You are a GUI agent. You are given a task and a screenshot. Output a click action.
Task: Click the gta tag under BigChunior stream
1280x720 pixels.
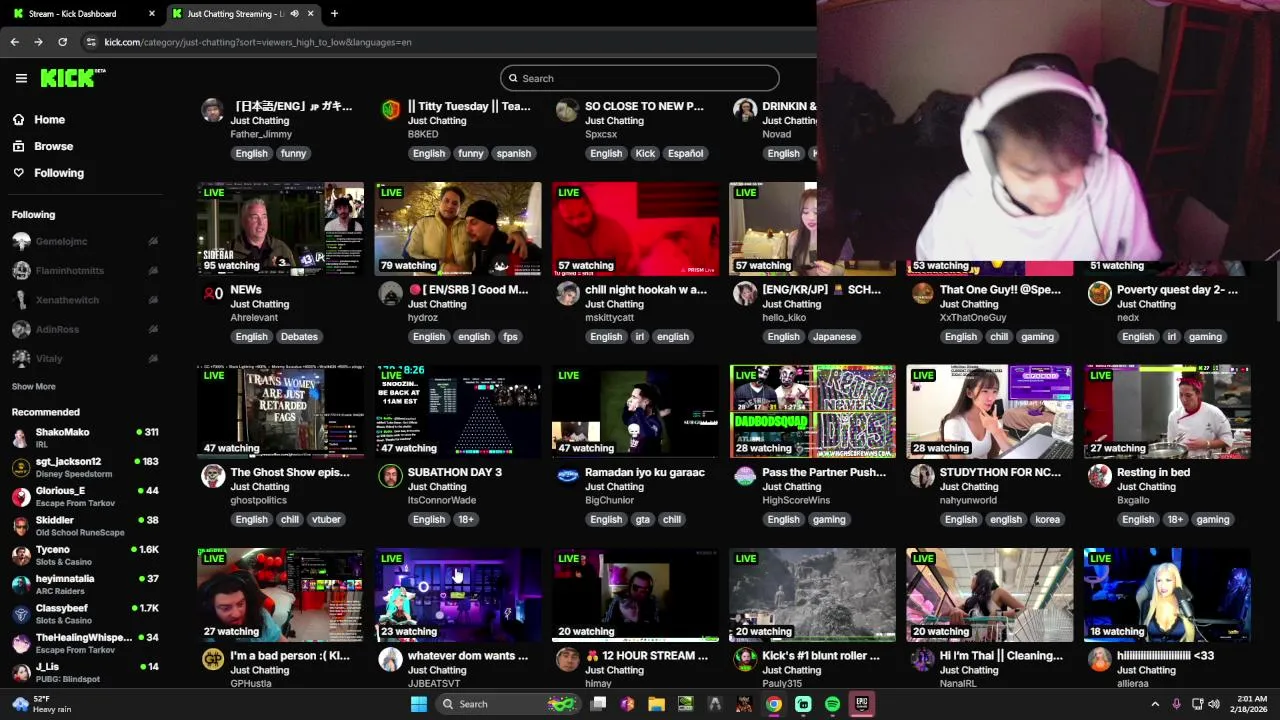click(x=641, y=520)
